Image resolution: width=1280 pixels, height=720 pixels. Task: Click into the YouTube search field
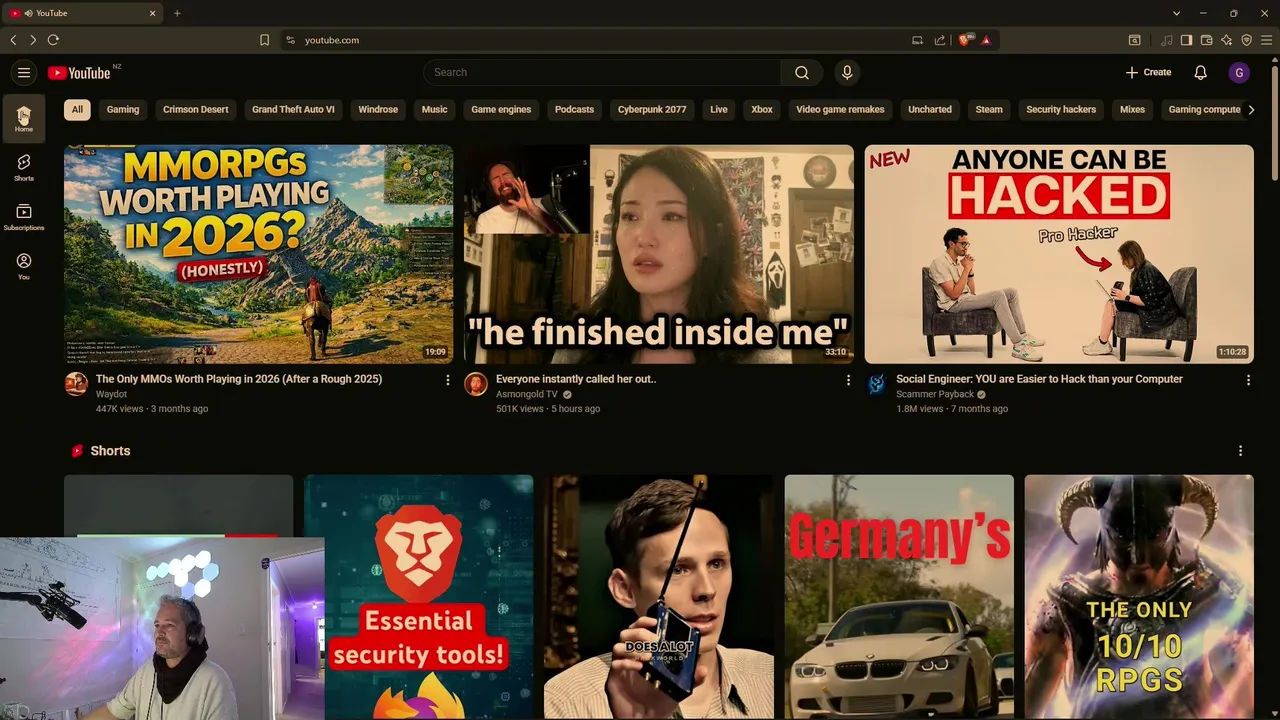coord(602,72)
